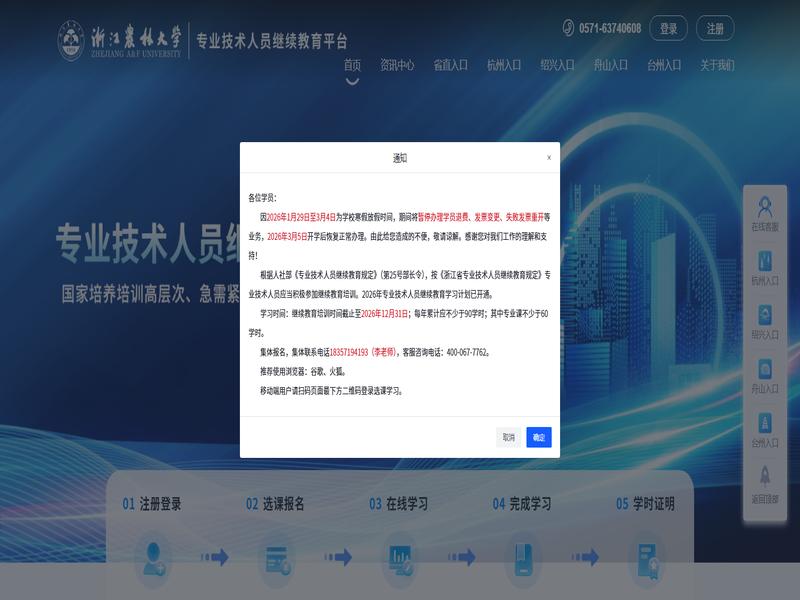Screen dimensions: 800x600
Task: Click the 注册 button in the header
Action: [715, 29]
